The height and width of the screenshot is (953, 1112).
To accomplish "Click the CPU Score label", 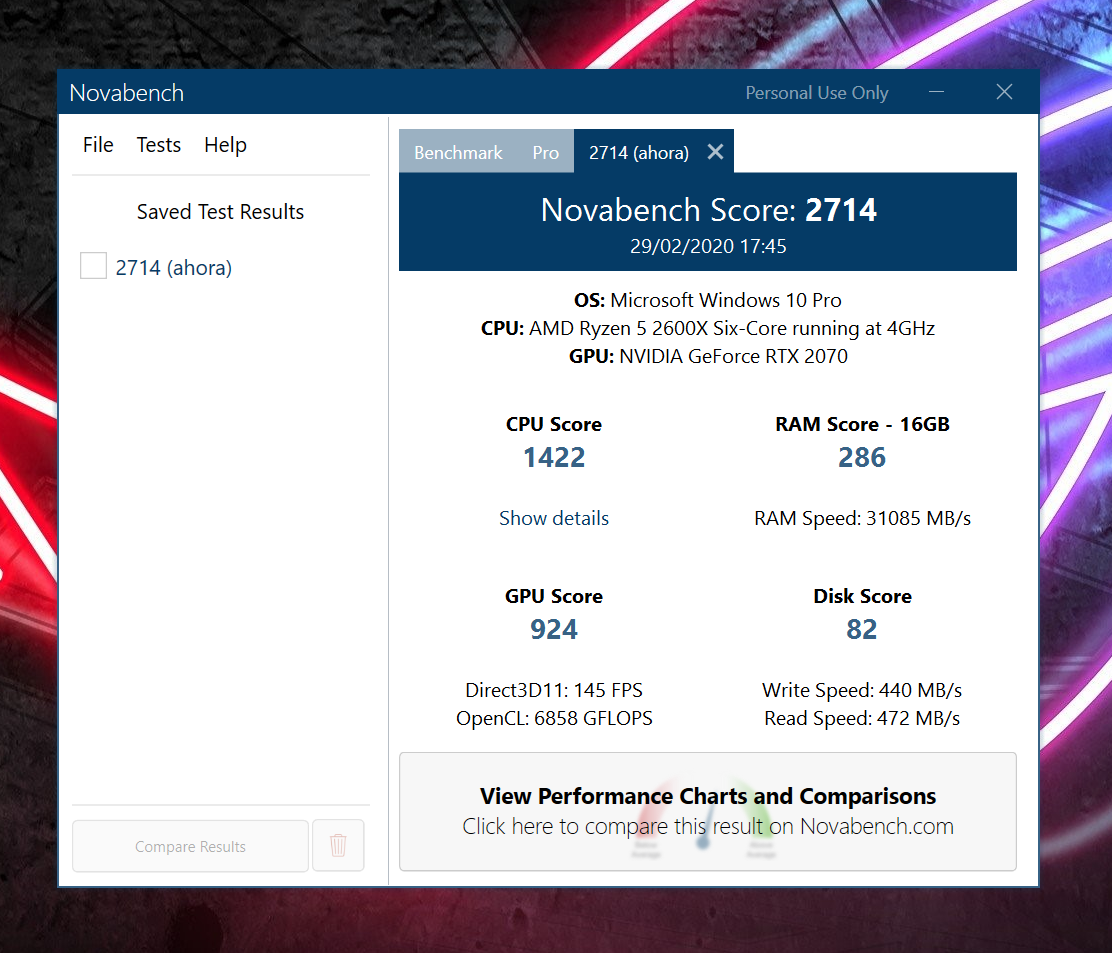I will point(554,424).
